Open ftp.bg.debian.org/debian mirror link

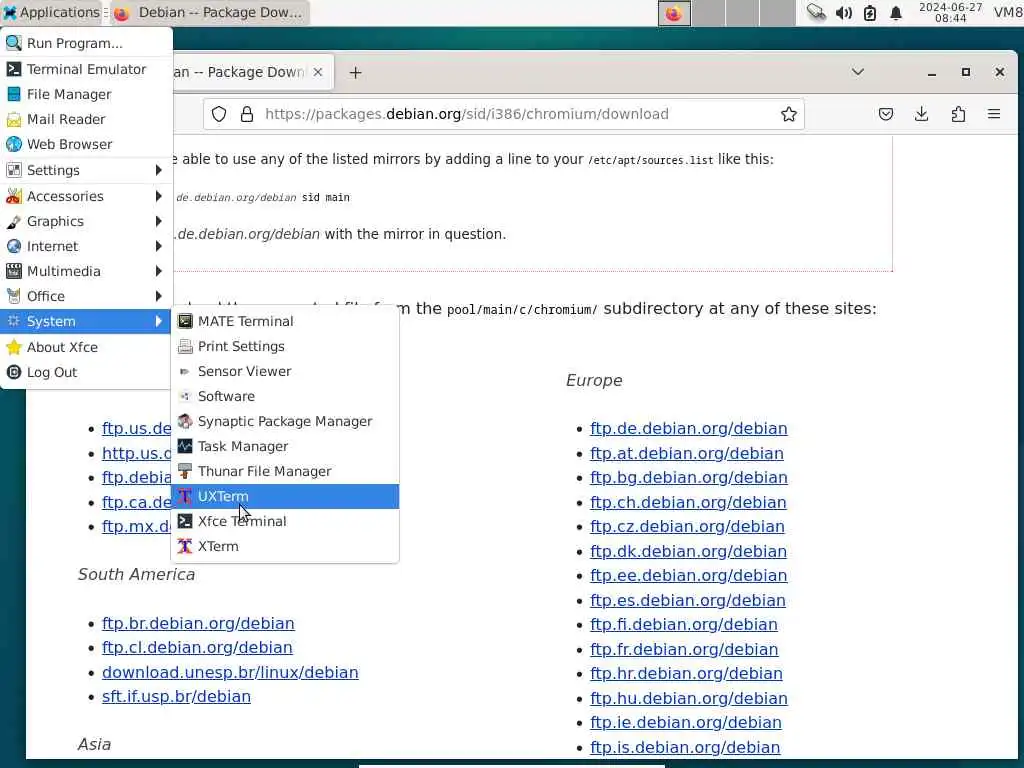click(688, 477)
